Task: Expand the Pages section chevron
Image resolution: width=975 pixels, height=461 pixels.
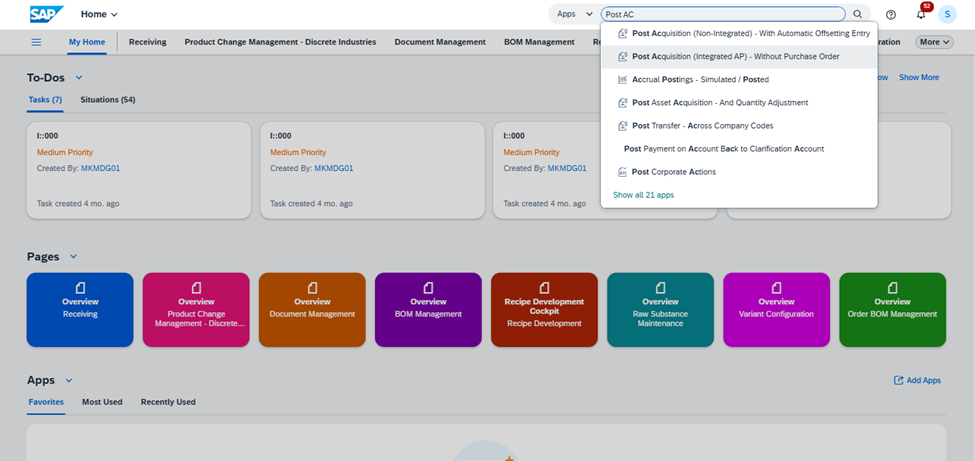Action: pos(73,257)
